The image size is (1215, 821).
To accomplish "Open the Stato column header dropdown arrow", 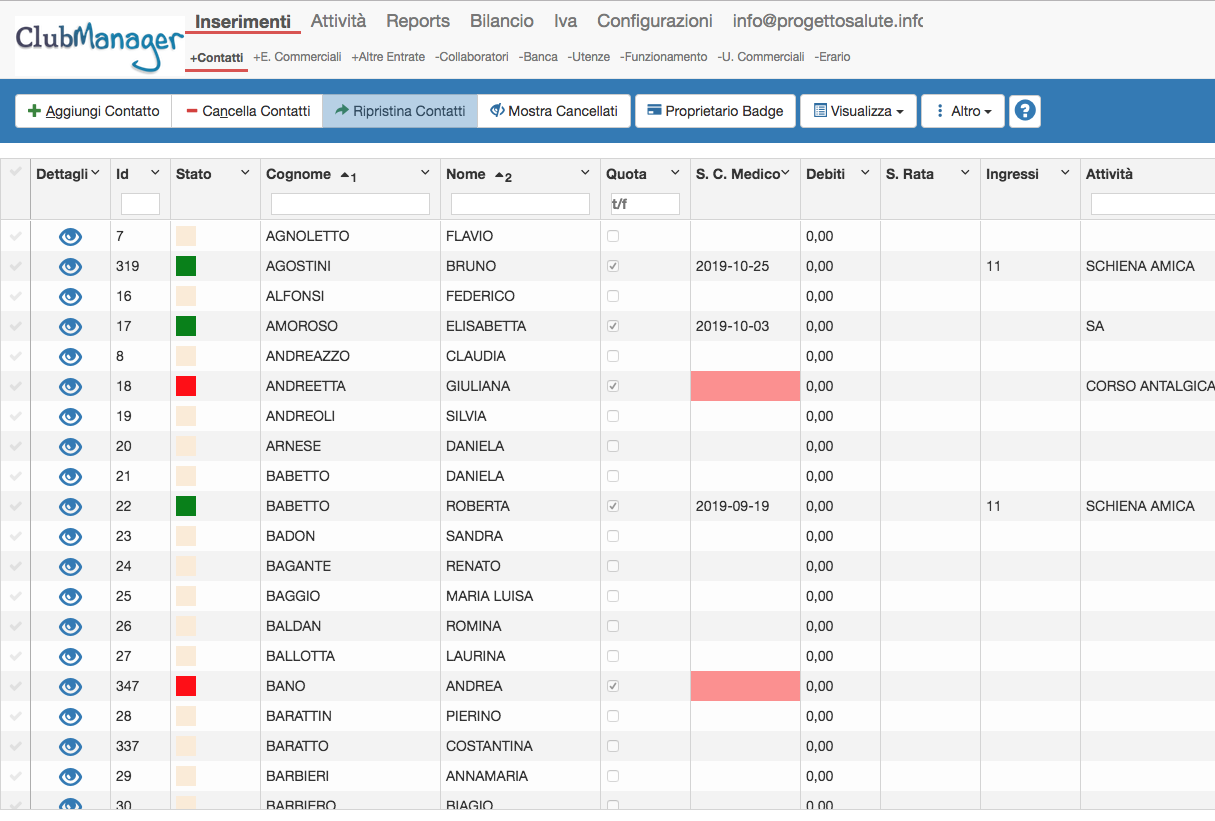I will [x=245, y=173].
